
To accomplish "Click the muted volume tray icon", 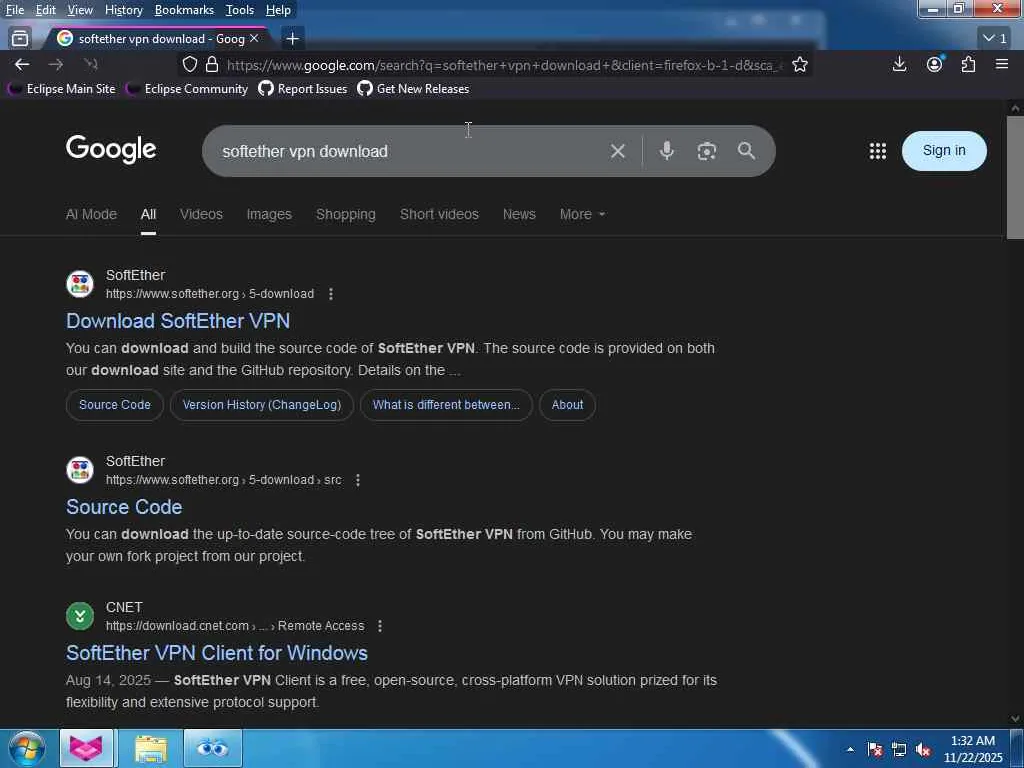I will click(x=923, y=749).
